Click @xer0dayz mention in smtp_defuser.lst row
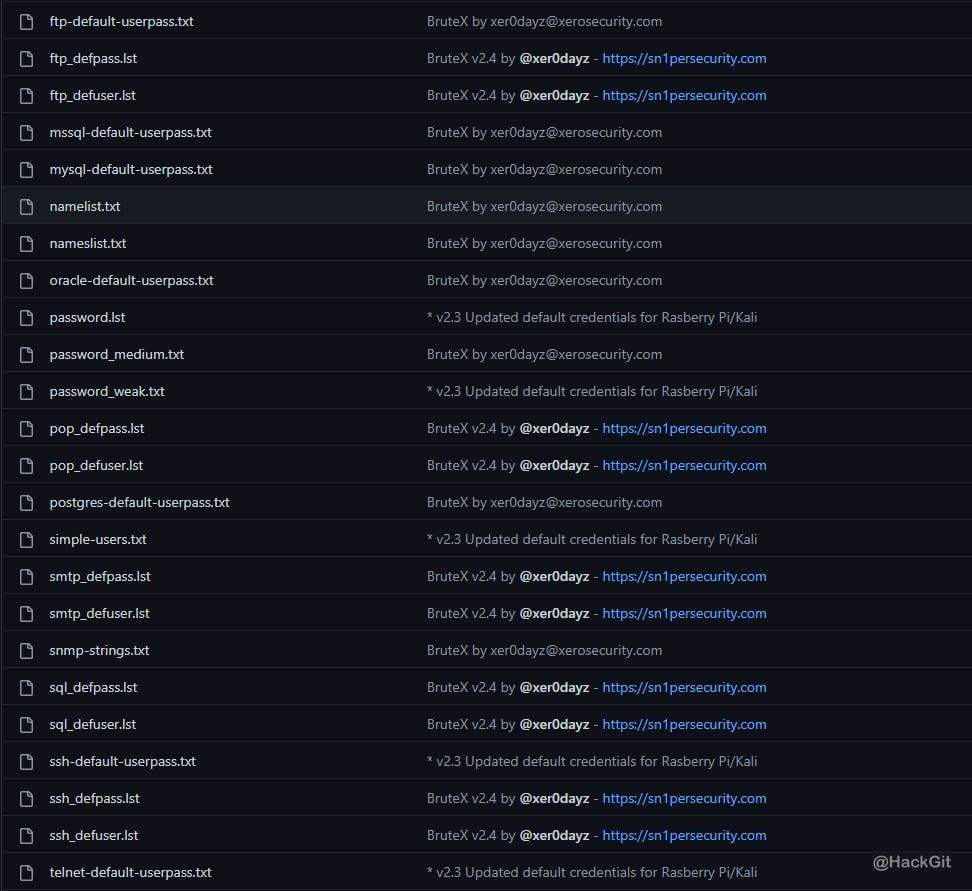 (x=554, y=613)
